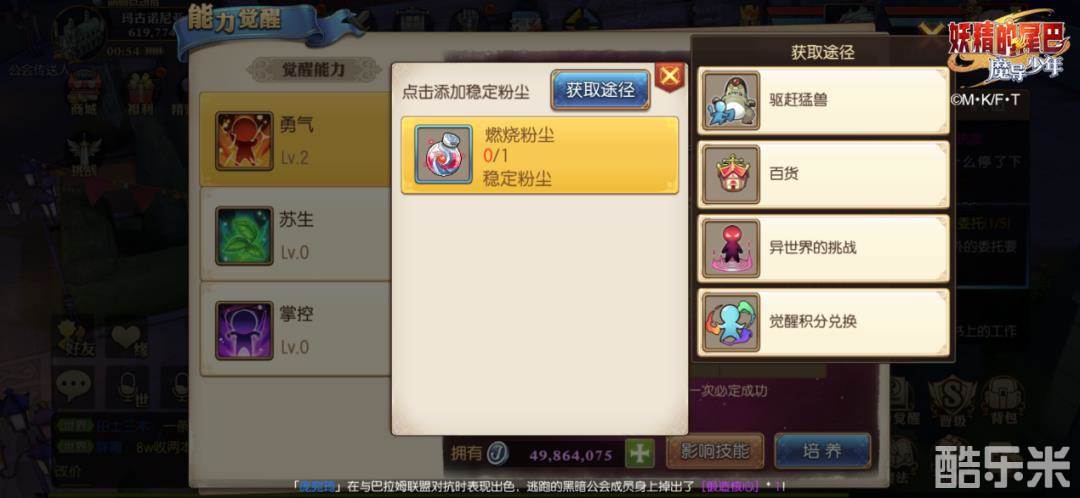
Task: Click the 获取途径 blue button
Action: 600,90
